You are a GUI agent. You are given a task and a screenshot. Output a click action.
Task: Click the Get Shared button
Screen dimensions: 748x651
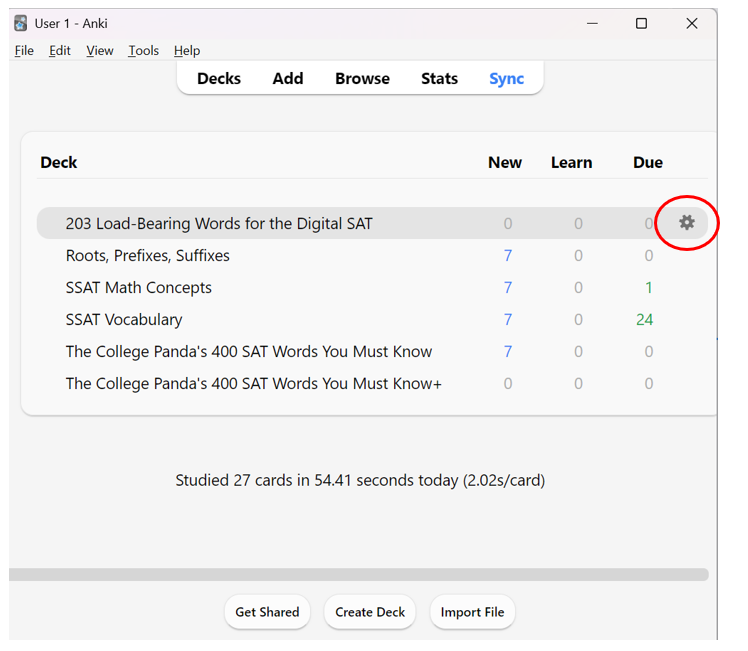(x=267, y=612)
